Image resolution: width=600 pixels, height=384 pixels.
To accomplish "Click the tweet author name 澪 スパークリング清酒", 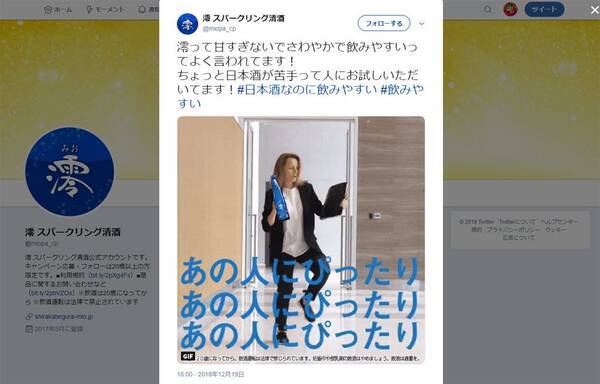I will pos(243,18).
